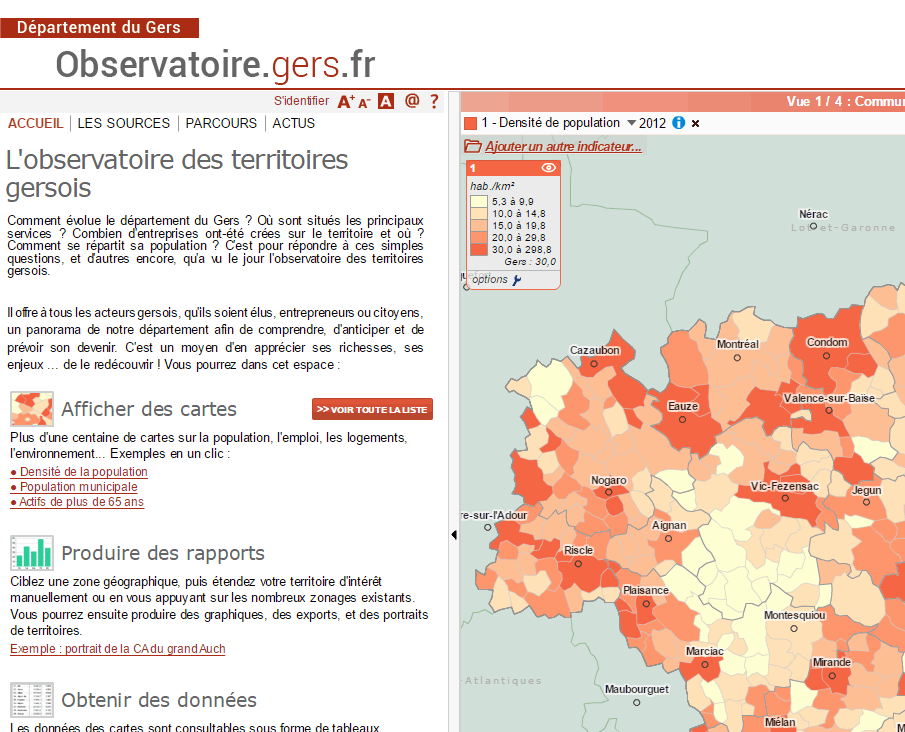
Task: Click Montesquiou marker on map
Action: 794,629
